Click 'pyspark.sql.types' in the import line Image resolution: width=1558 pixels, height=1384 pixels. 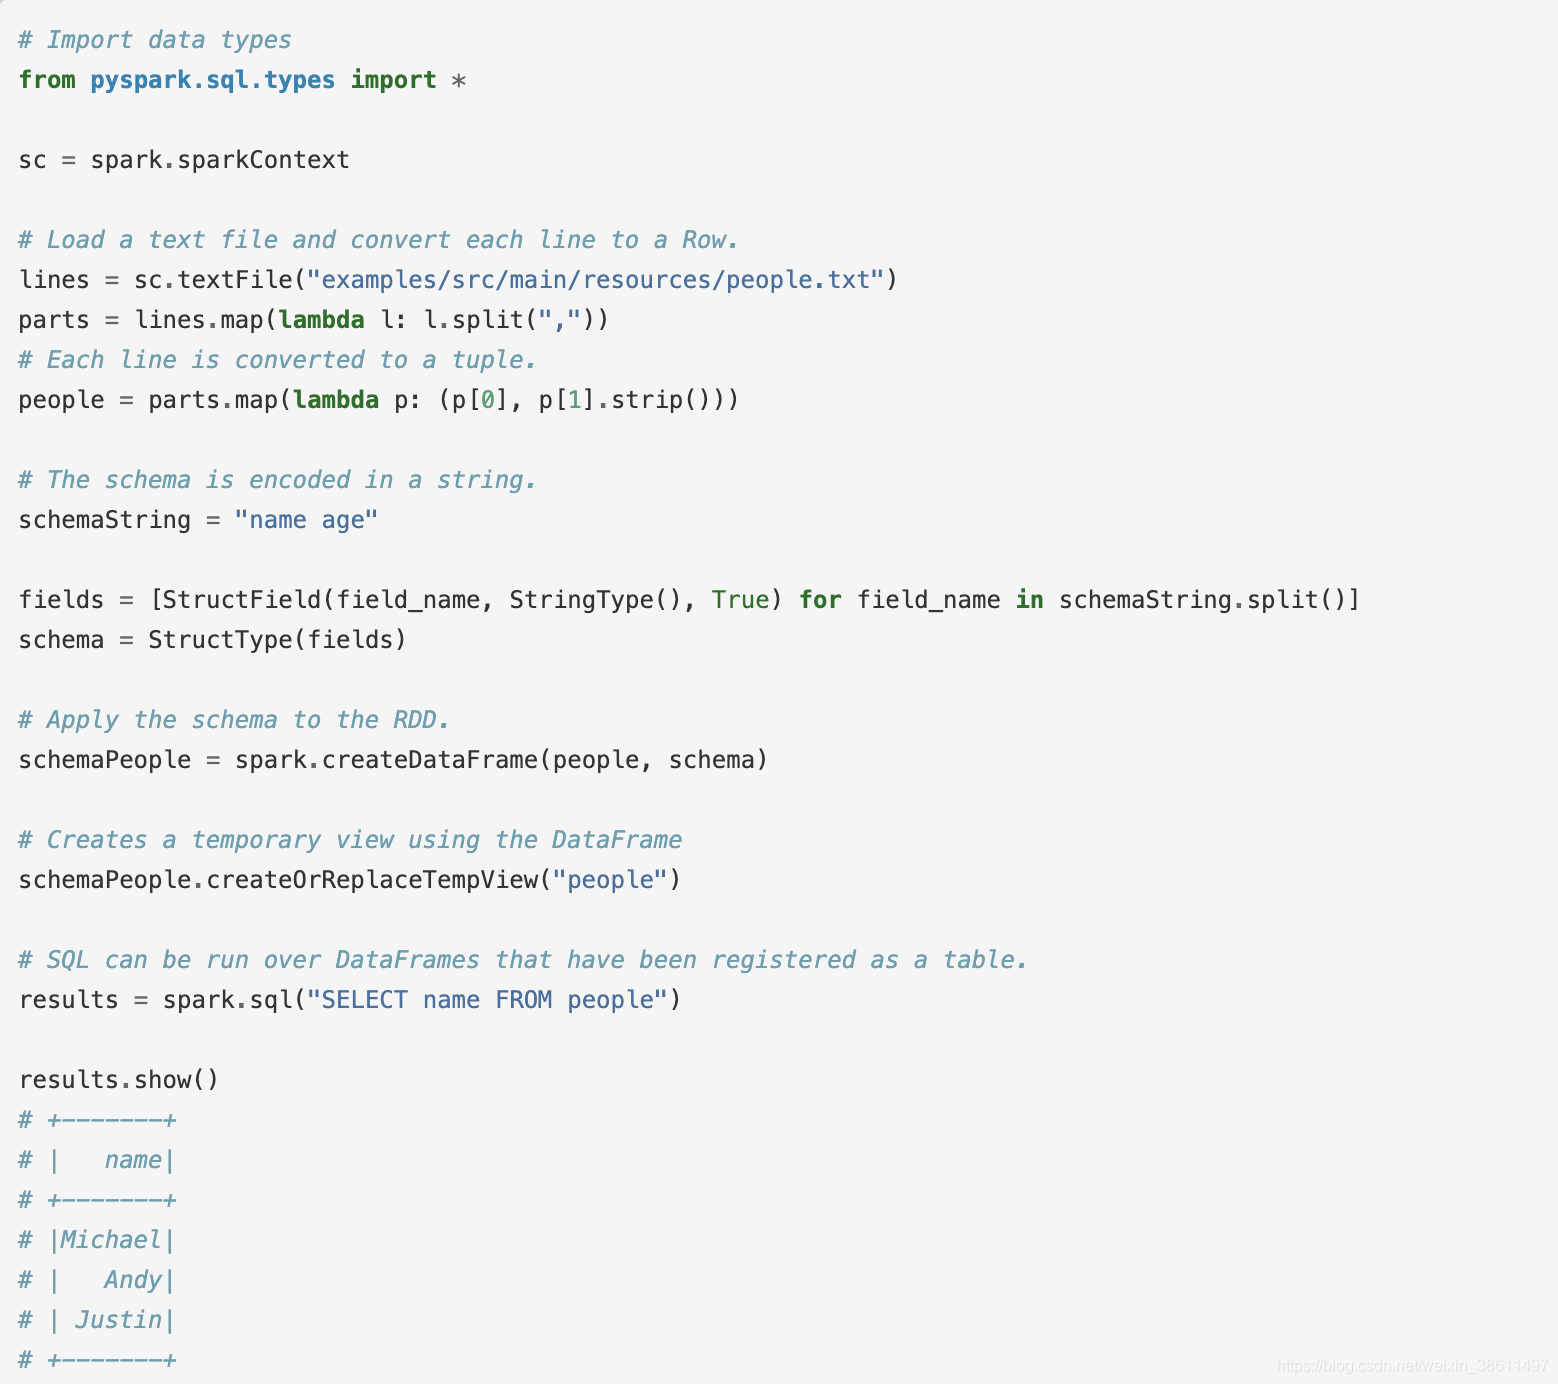coord(212,80)
